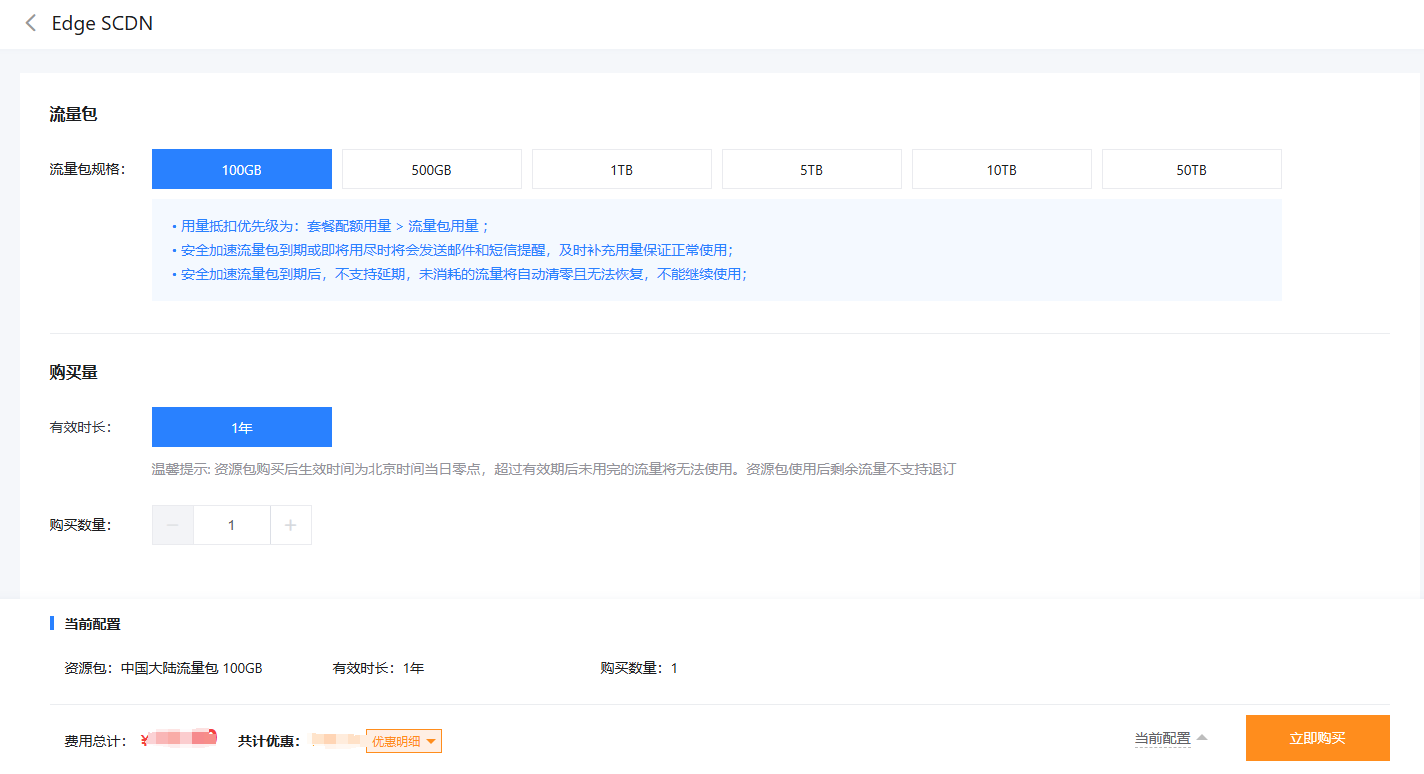Select the 5TB traffic package size
This screenshot has height=774, width=1424.
tap(811, 170)
